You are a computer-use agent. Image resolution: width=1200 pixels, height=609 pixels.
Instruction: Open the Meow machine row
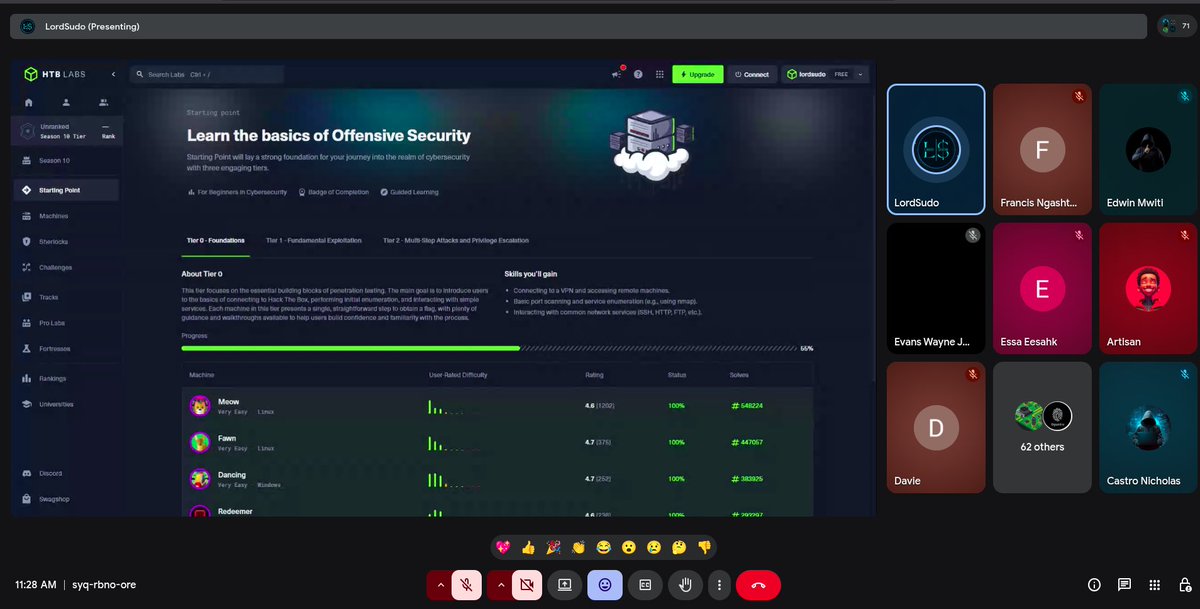coord(497,406)
